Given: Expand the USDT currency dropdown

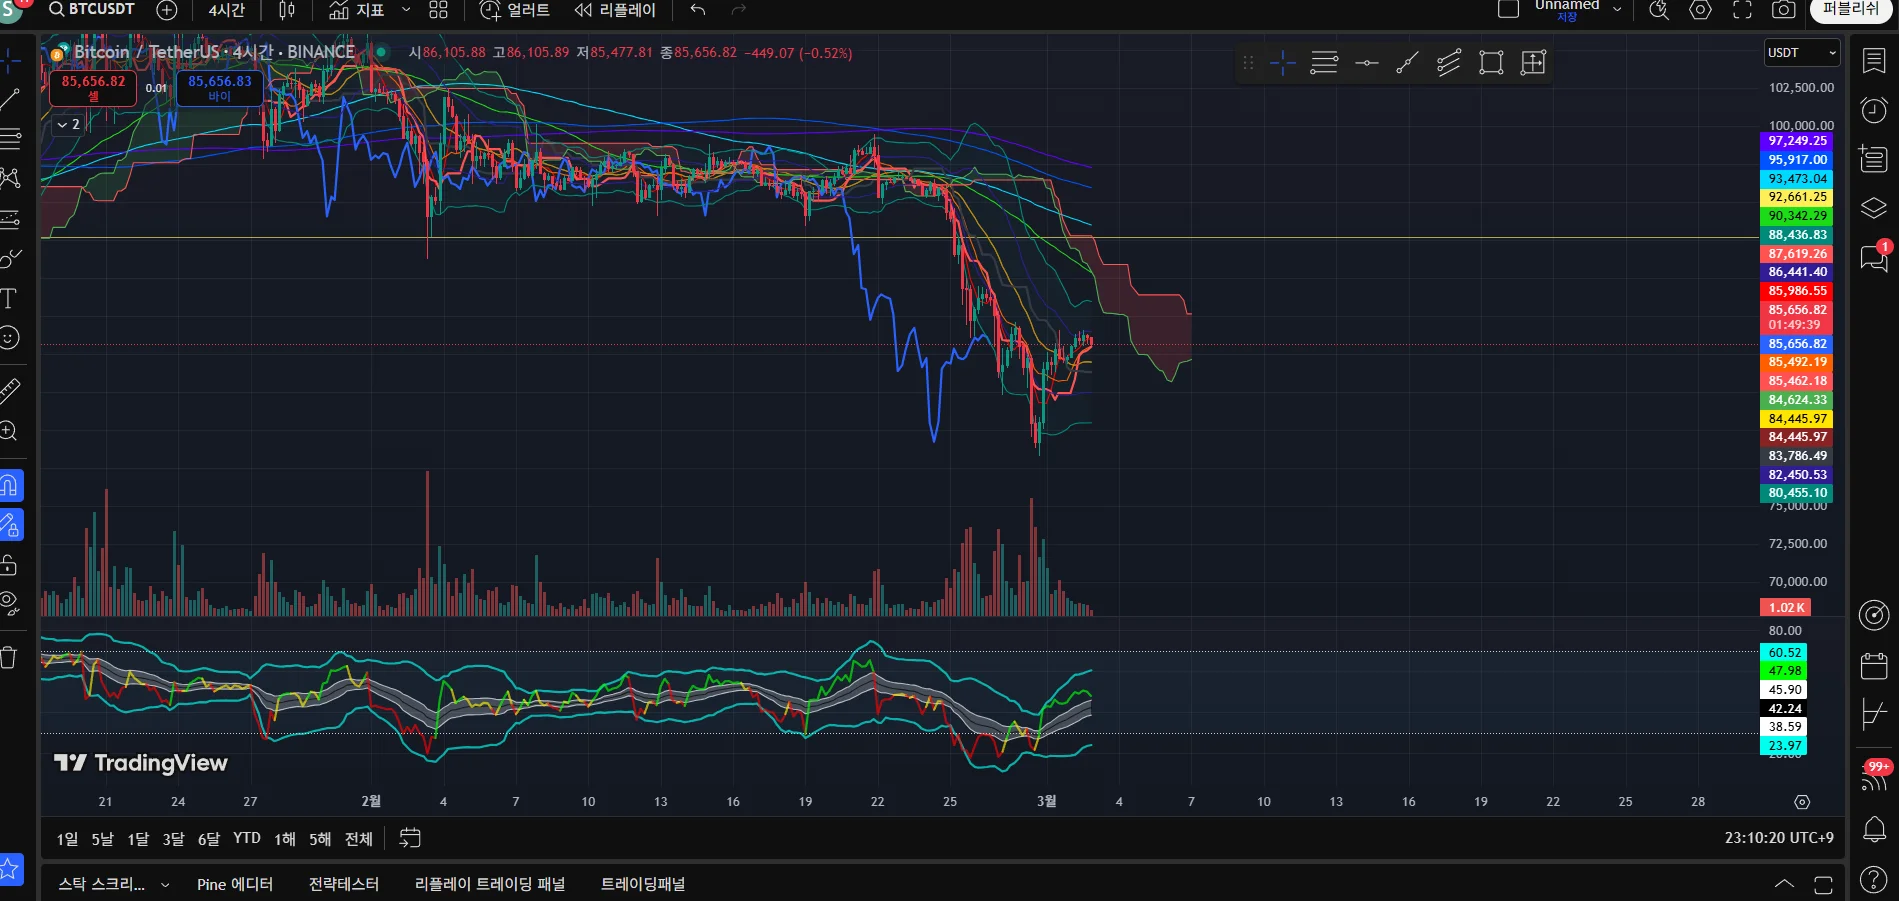Looking at the screenshot, I should pos(1802,53).
